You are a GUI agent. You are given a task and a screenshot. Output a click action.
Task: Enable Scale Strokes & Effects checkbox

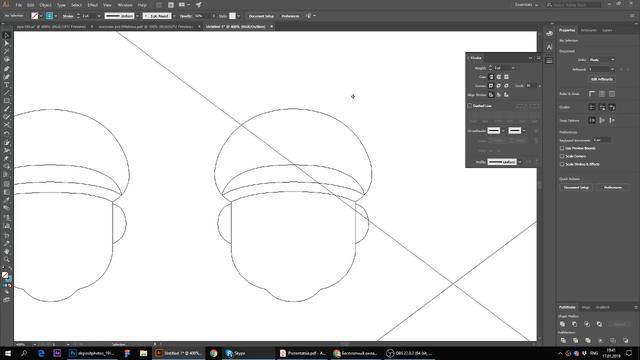pos(562,164)
